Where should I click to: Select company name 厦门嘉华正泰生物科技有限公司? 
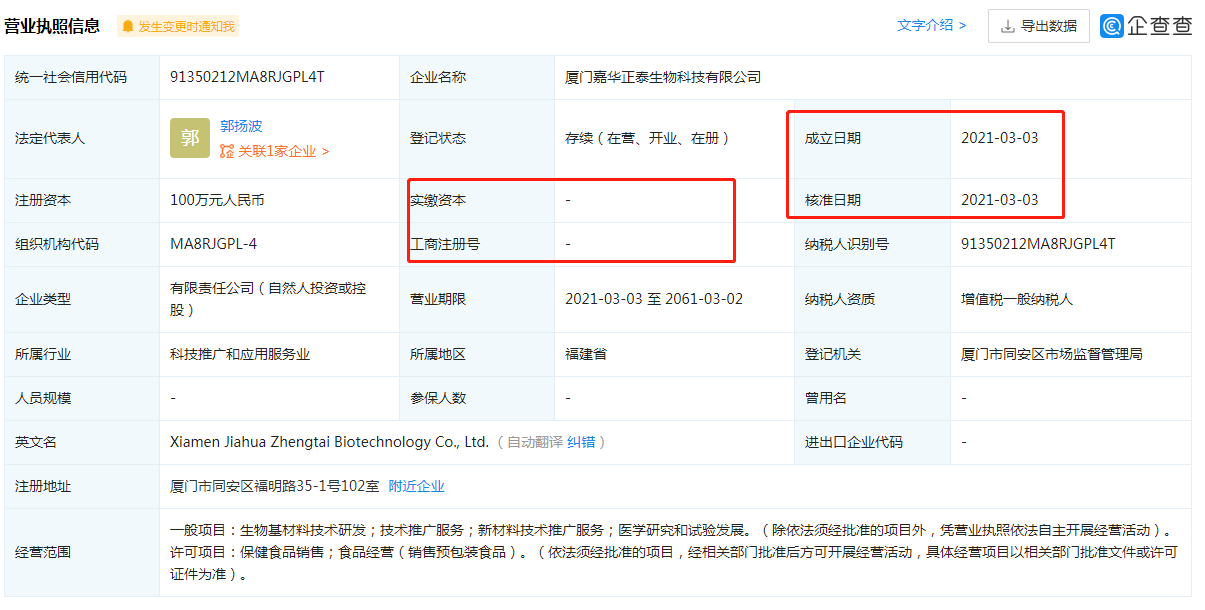[x=663, y=77]
